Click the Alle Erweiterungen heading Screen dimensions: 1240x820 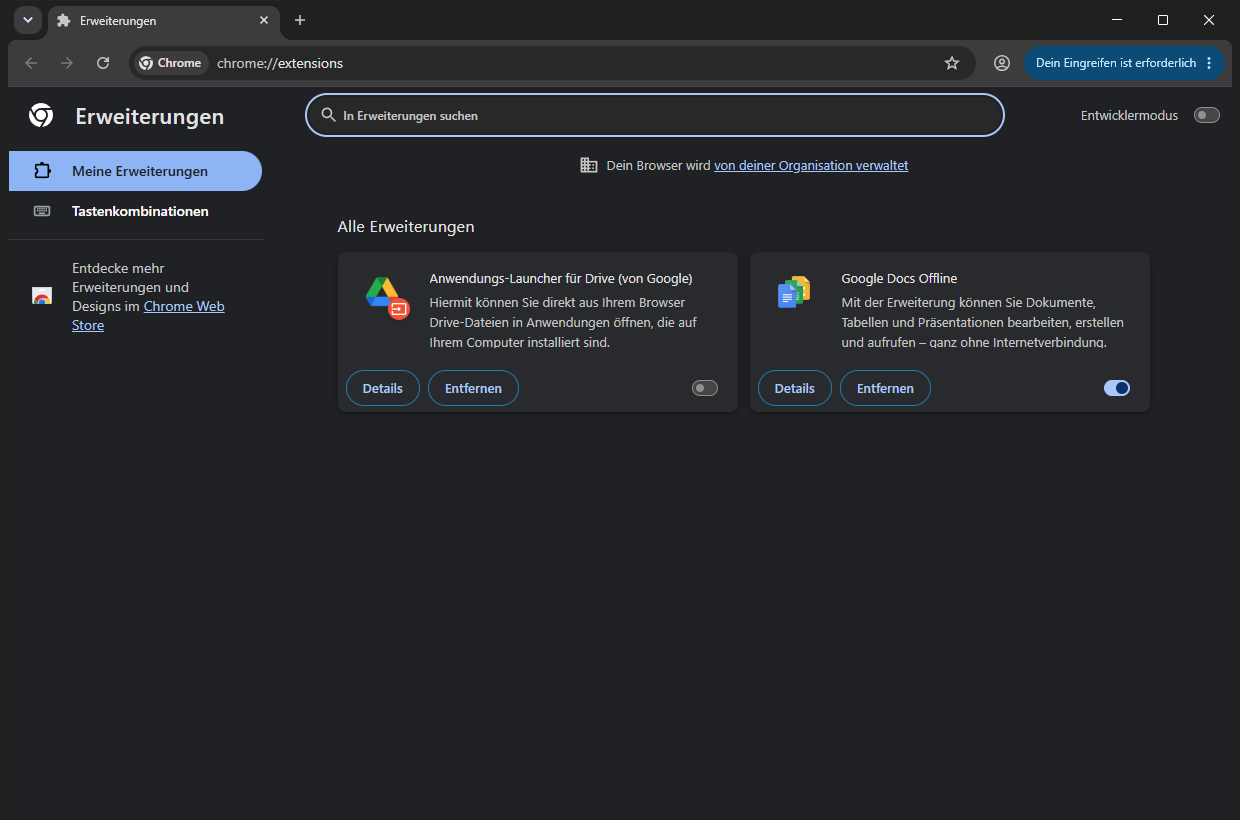pyautogui.click(x=406, y=227)
